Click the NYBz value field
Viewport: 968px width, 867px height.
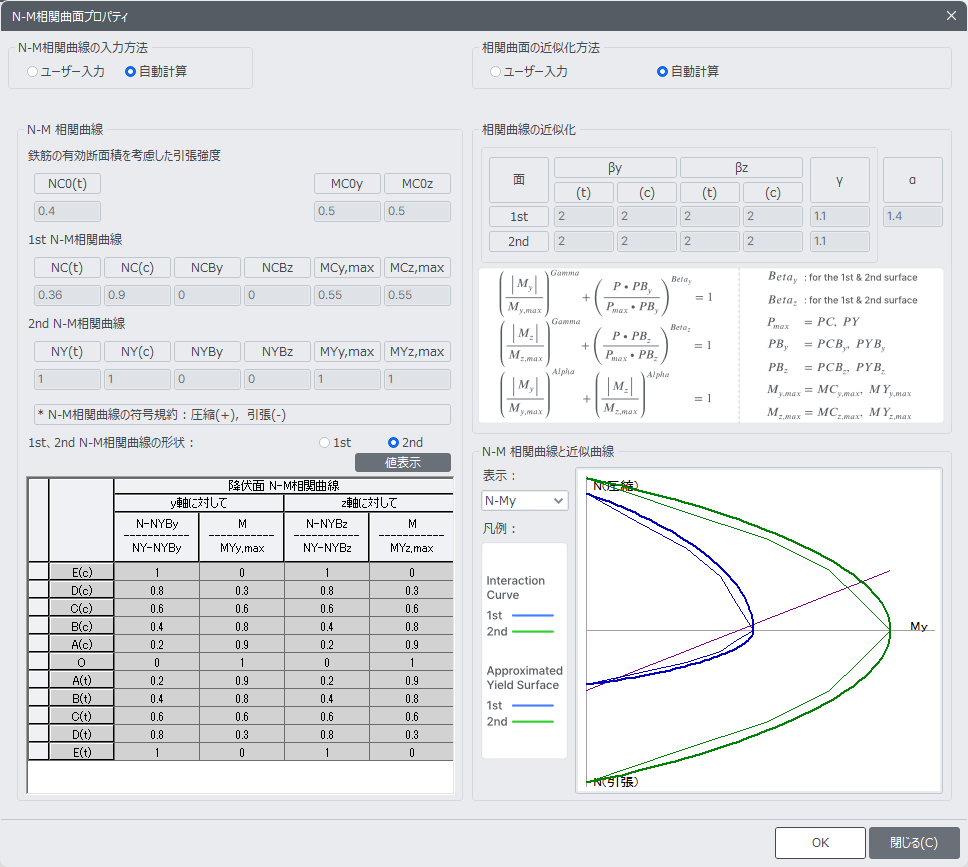pyautogui.click(x=277, y=379)
